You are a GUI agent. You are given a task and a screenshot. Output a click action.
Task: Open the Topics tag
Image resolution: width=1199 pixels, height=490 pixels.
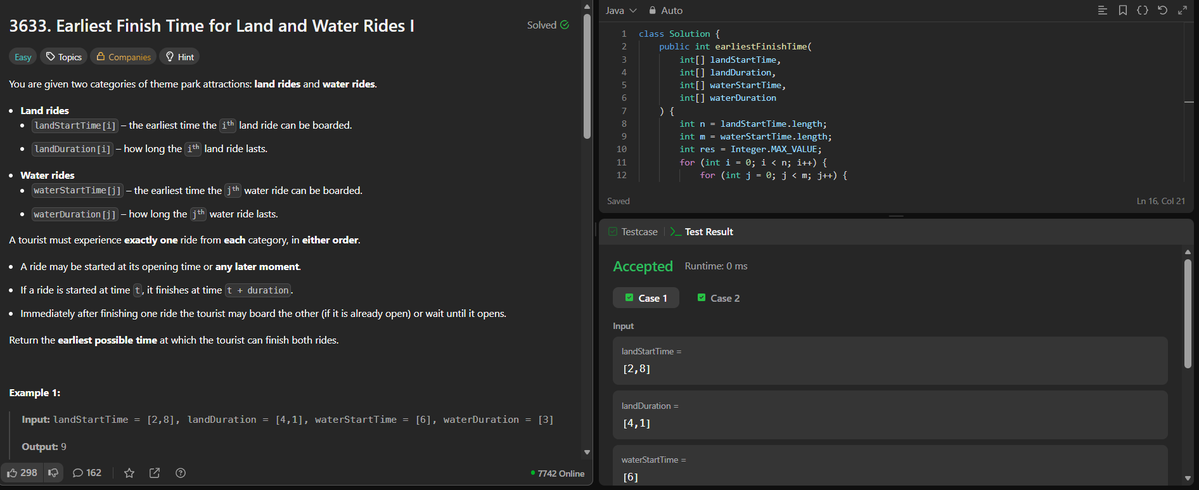tap(63, 57)
